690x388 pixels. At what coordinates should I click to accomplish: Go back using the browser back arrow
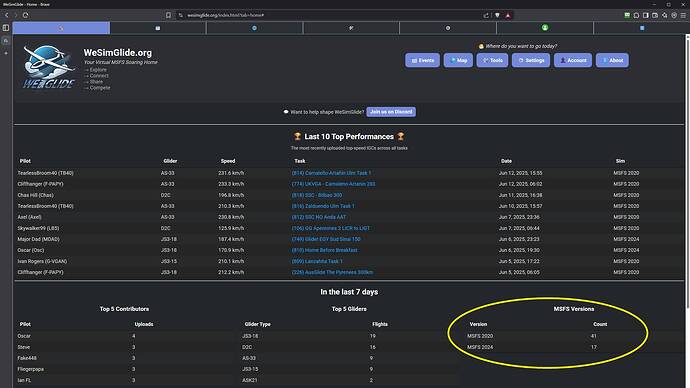tap(7, 15)
